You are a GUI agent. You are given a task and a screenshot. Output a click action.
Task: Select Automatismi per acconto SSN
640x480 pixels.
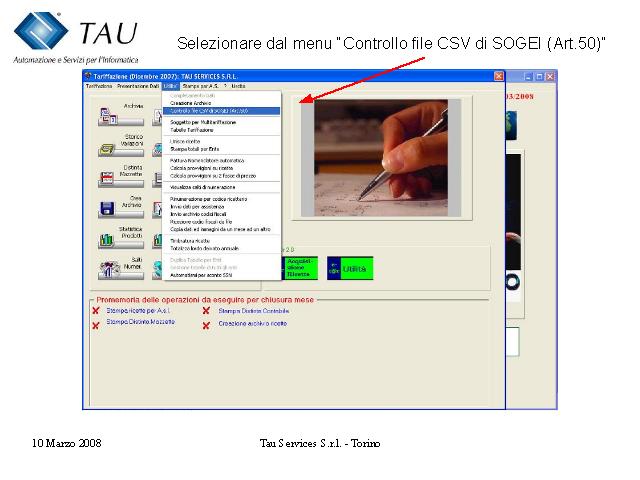tap(221, 276)
